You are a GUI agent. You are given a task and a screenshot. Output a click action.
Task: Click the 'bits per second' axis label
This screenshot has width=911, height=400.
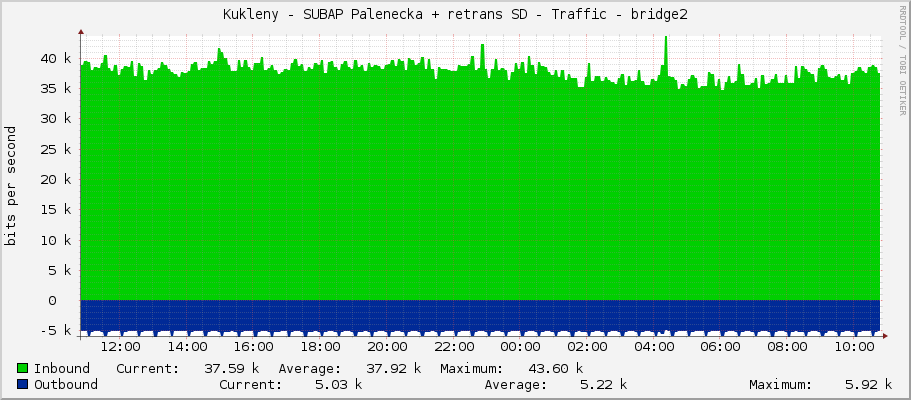(x=10, y=185)
